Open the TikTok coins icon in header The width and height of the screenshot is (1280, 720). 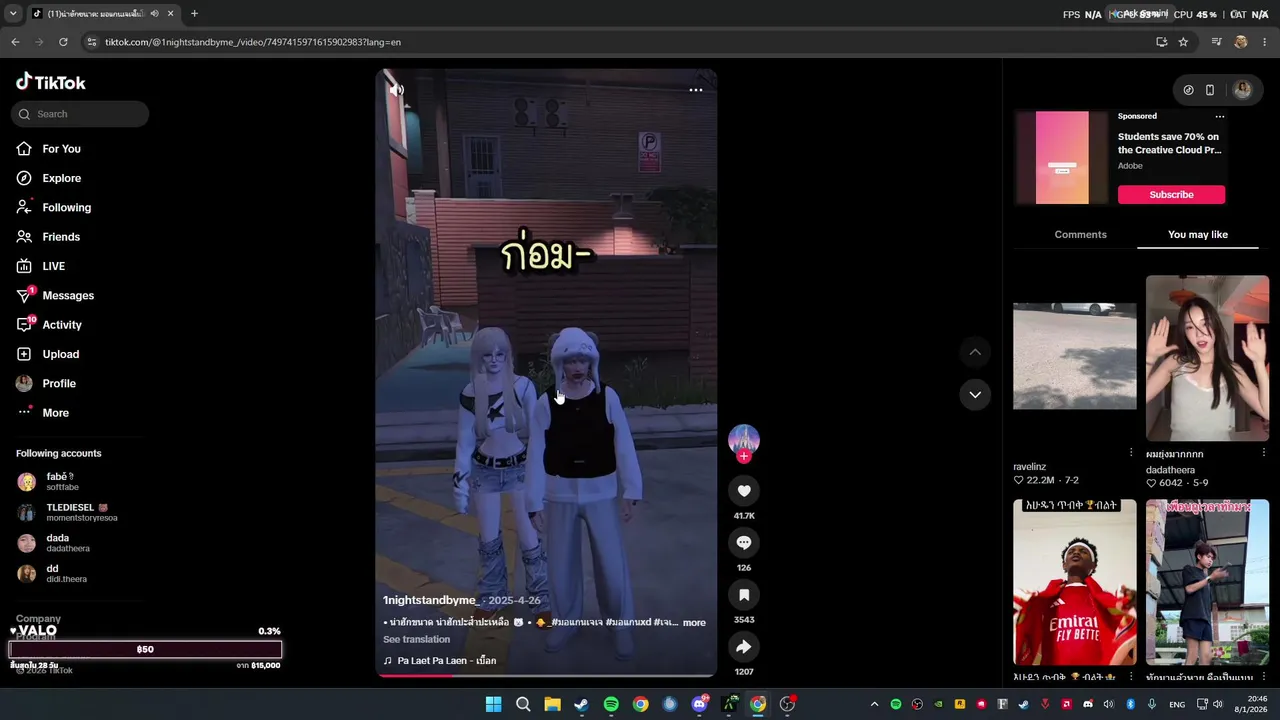point(1188,90)
